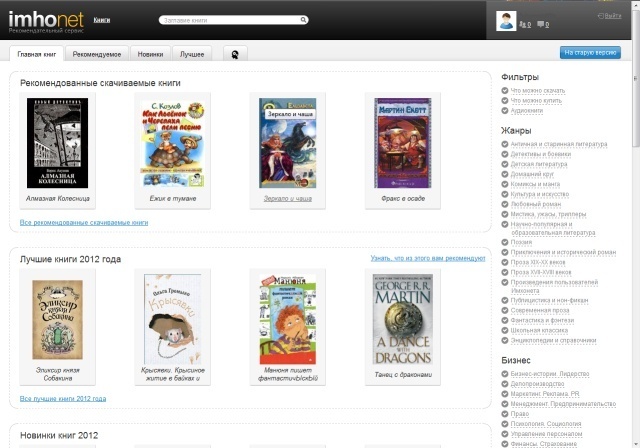
Task: Click the check icon beside Проза XVII-XVIII веков
Action: (505, 272)
